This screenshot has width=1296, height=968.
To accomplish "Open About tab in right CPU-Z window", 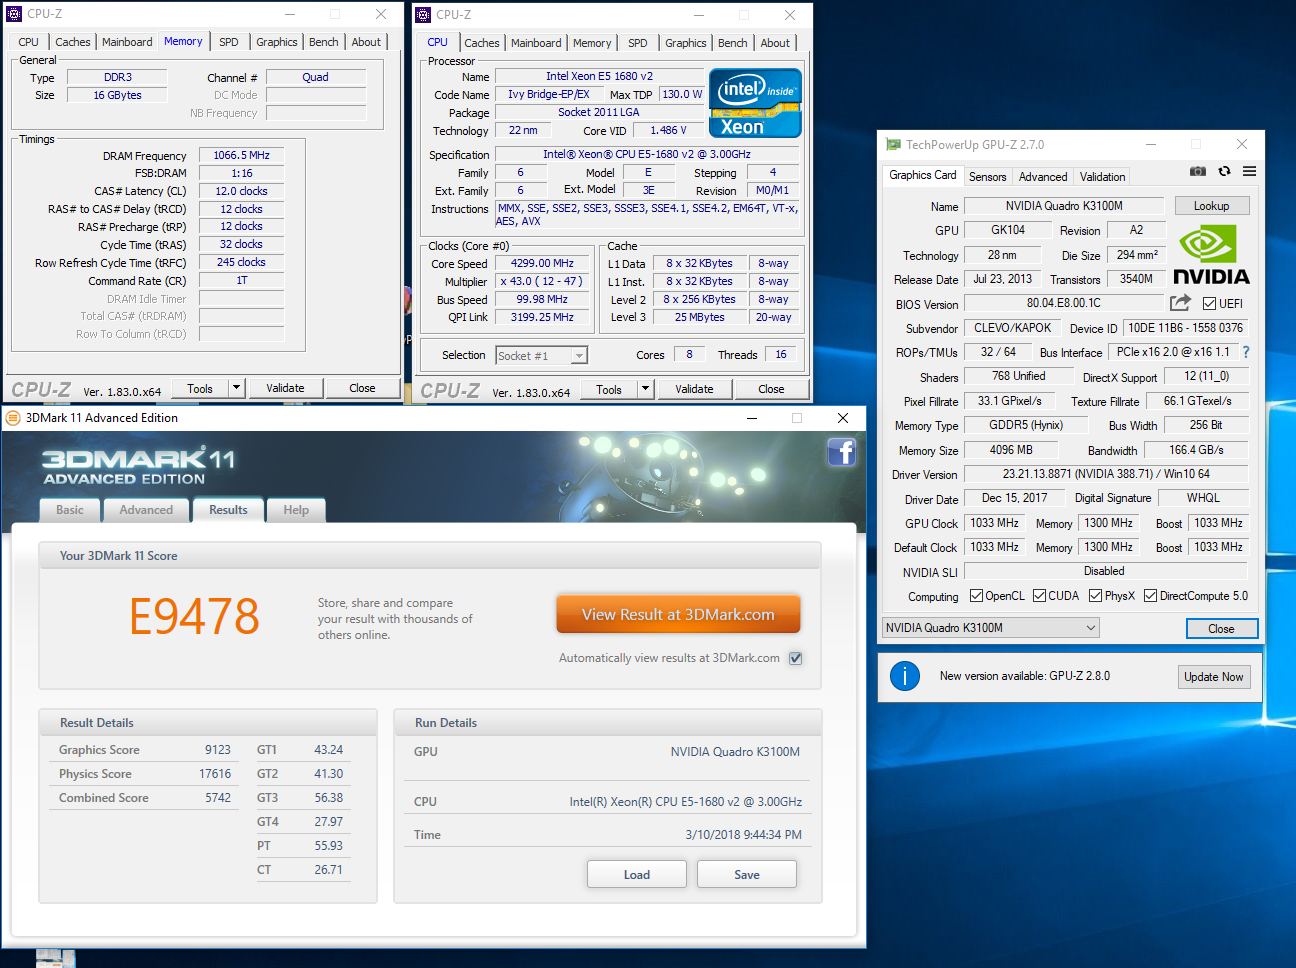I will [775, 43].
